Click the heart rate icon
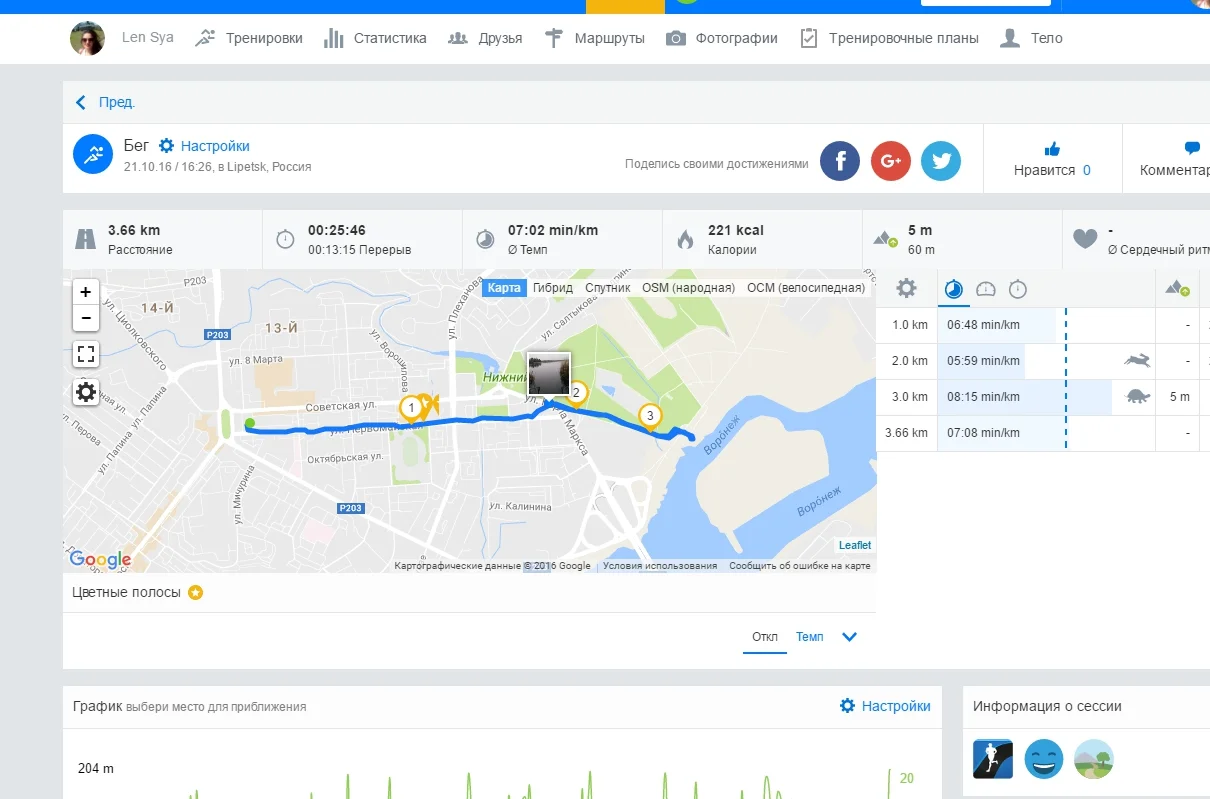 click(1085, 239)
